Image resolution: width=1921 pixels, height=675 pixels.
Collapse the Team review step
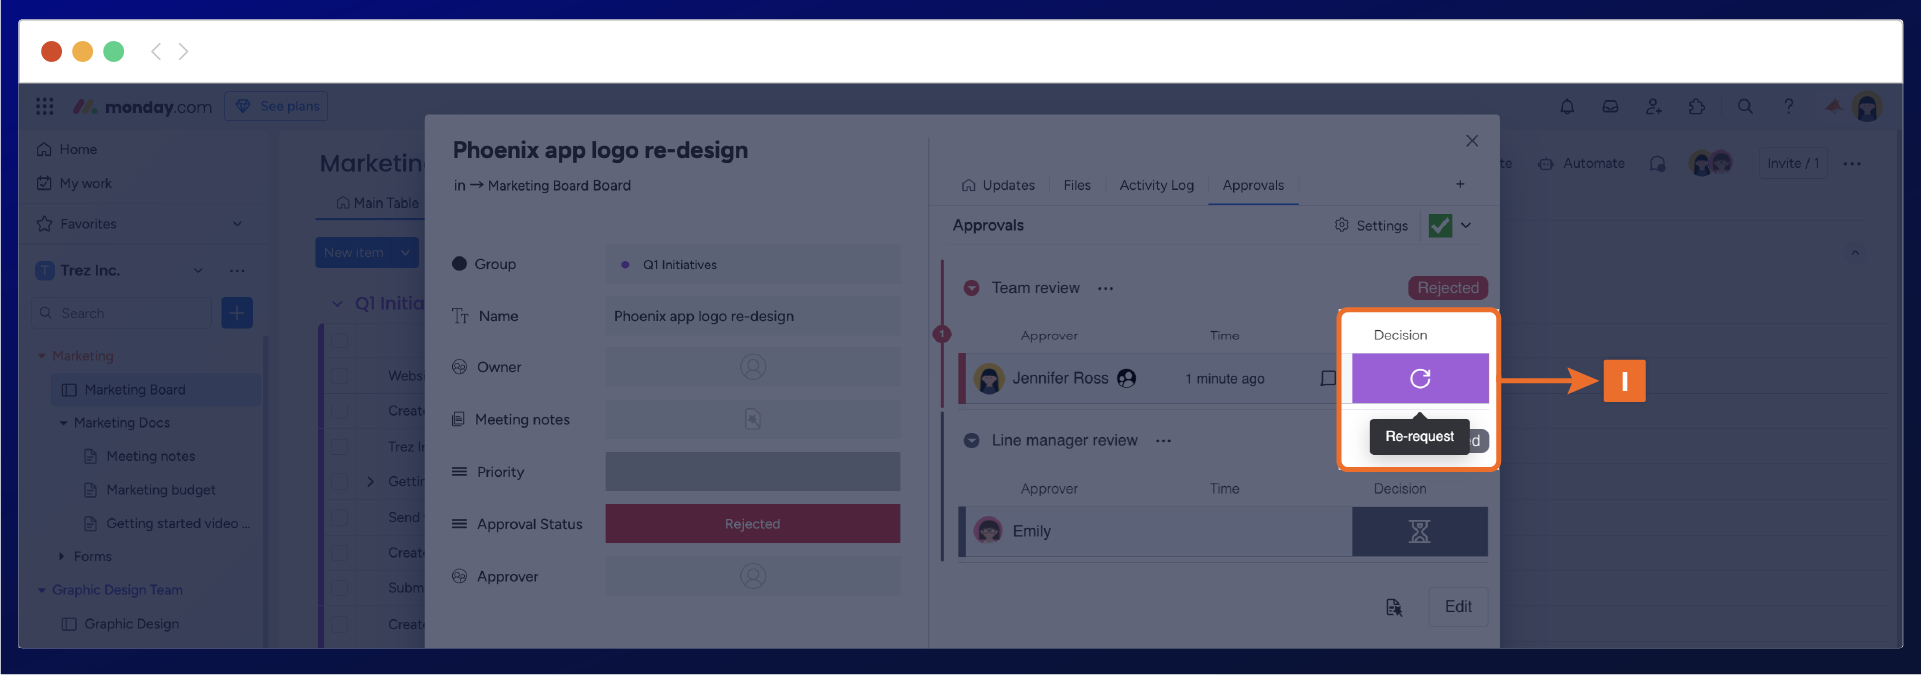tap(971, 288)
